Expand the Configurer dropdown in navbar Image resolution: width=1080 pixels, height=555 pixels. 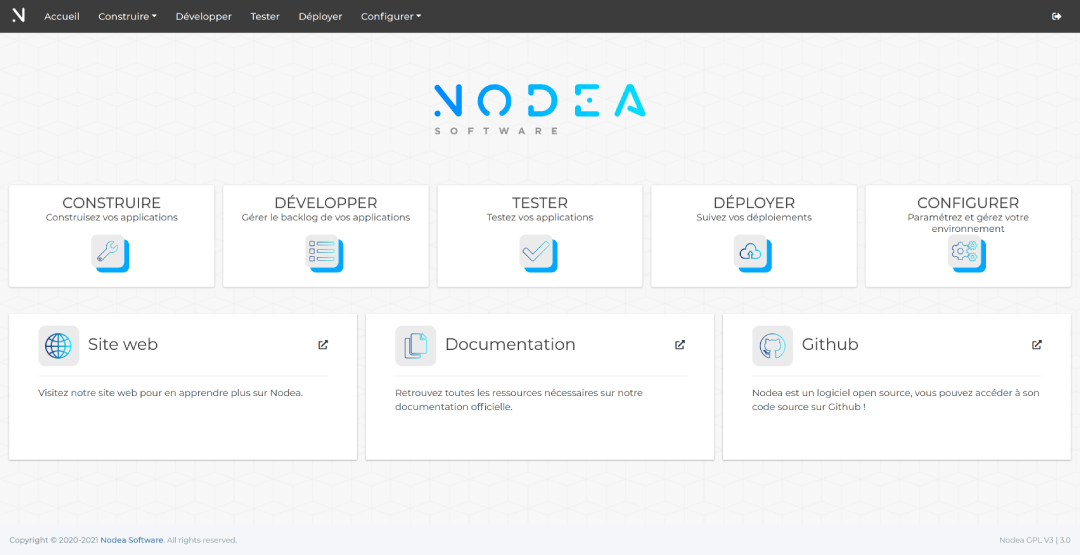pyautogui.click(x=391, y=16)
